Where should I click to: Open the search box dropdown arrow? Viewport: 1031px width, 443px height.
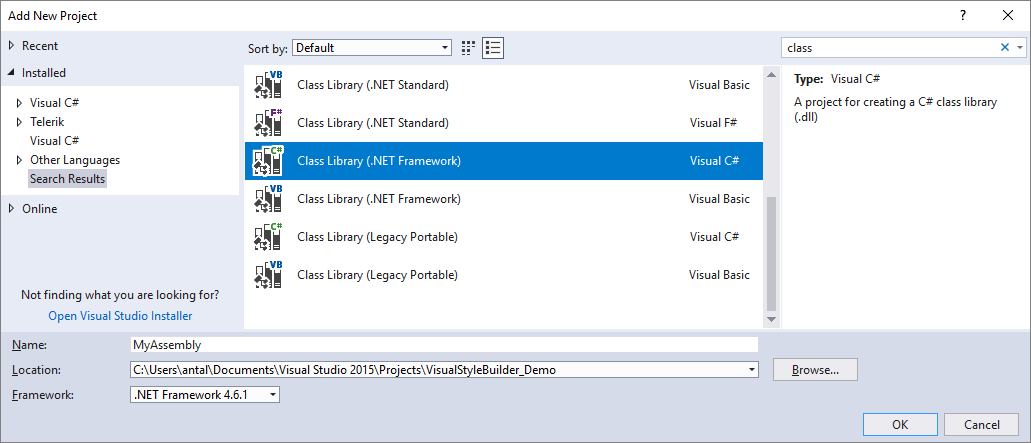click(1020, 47)
